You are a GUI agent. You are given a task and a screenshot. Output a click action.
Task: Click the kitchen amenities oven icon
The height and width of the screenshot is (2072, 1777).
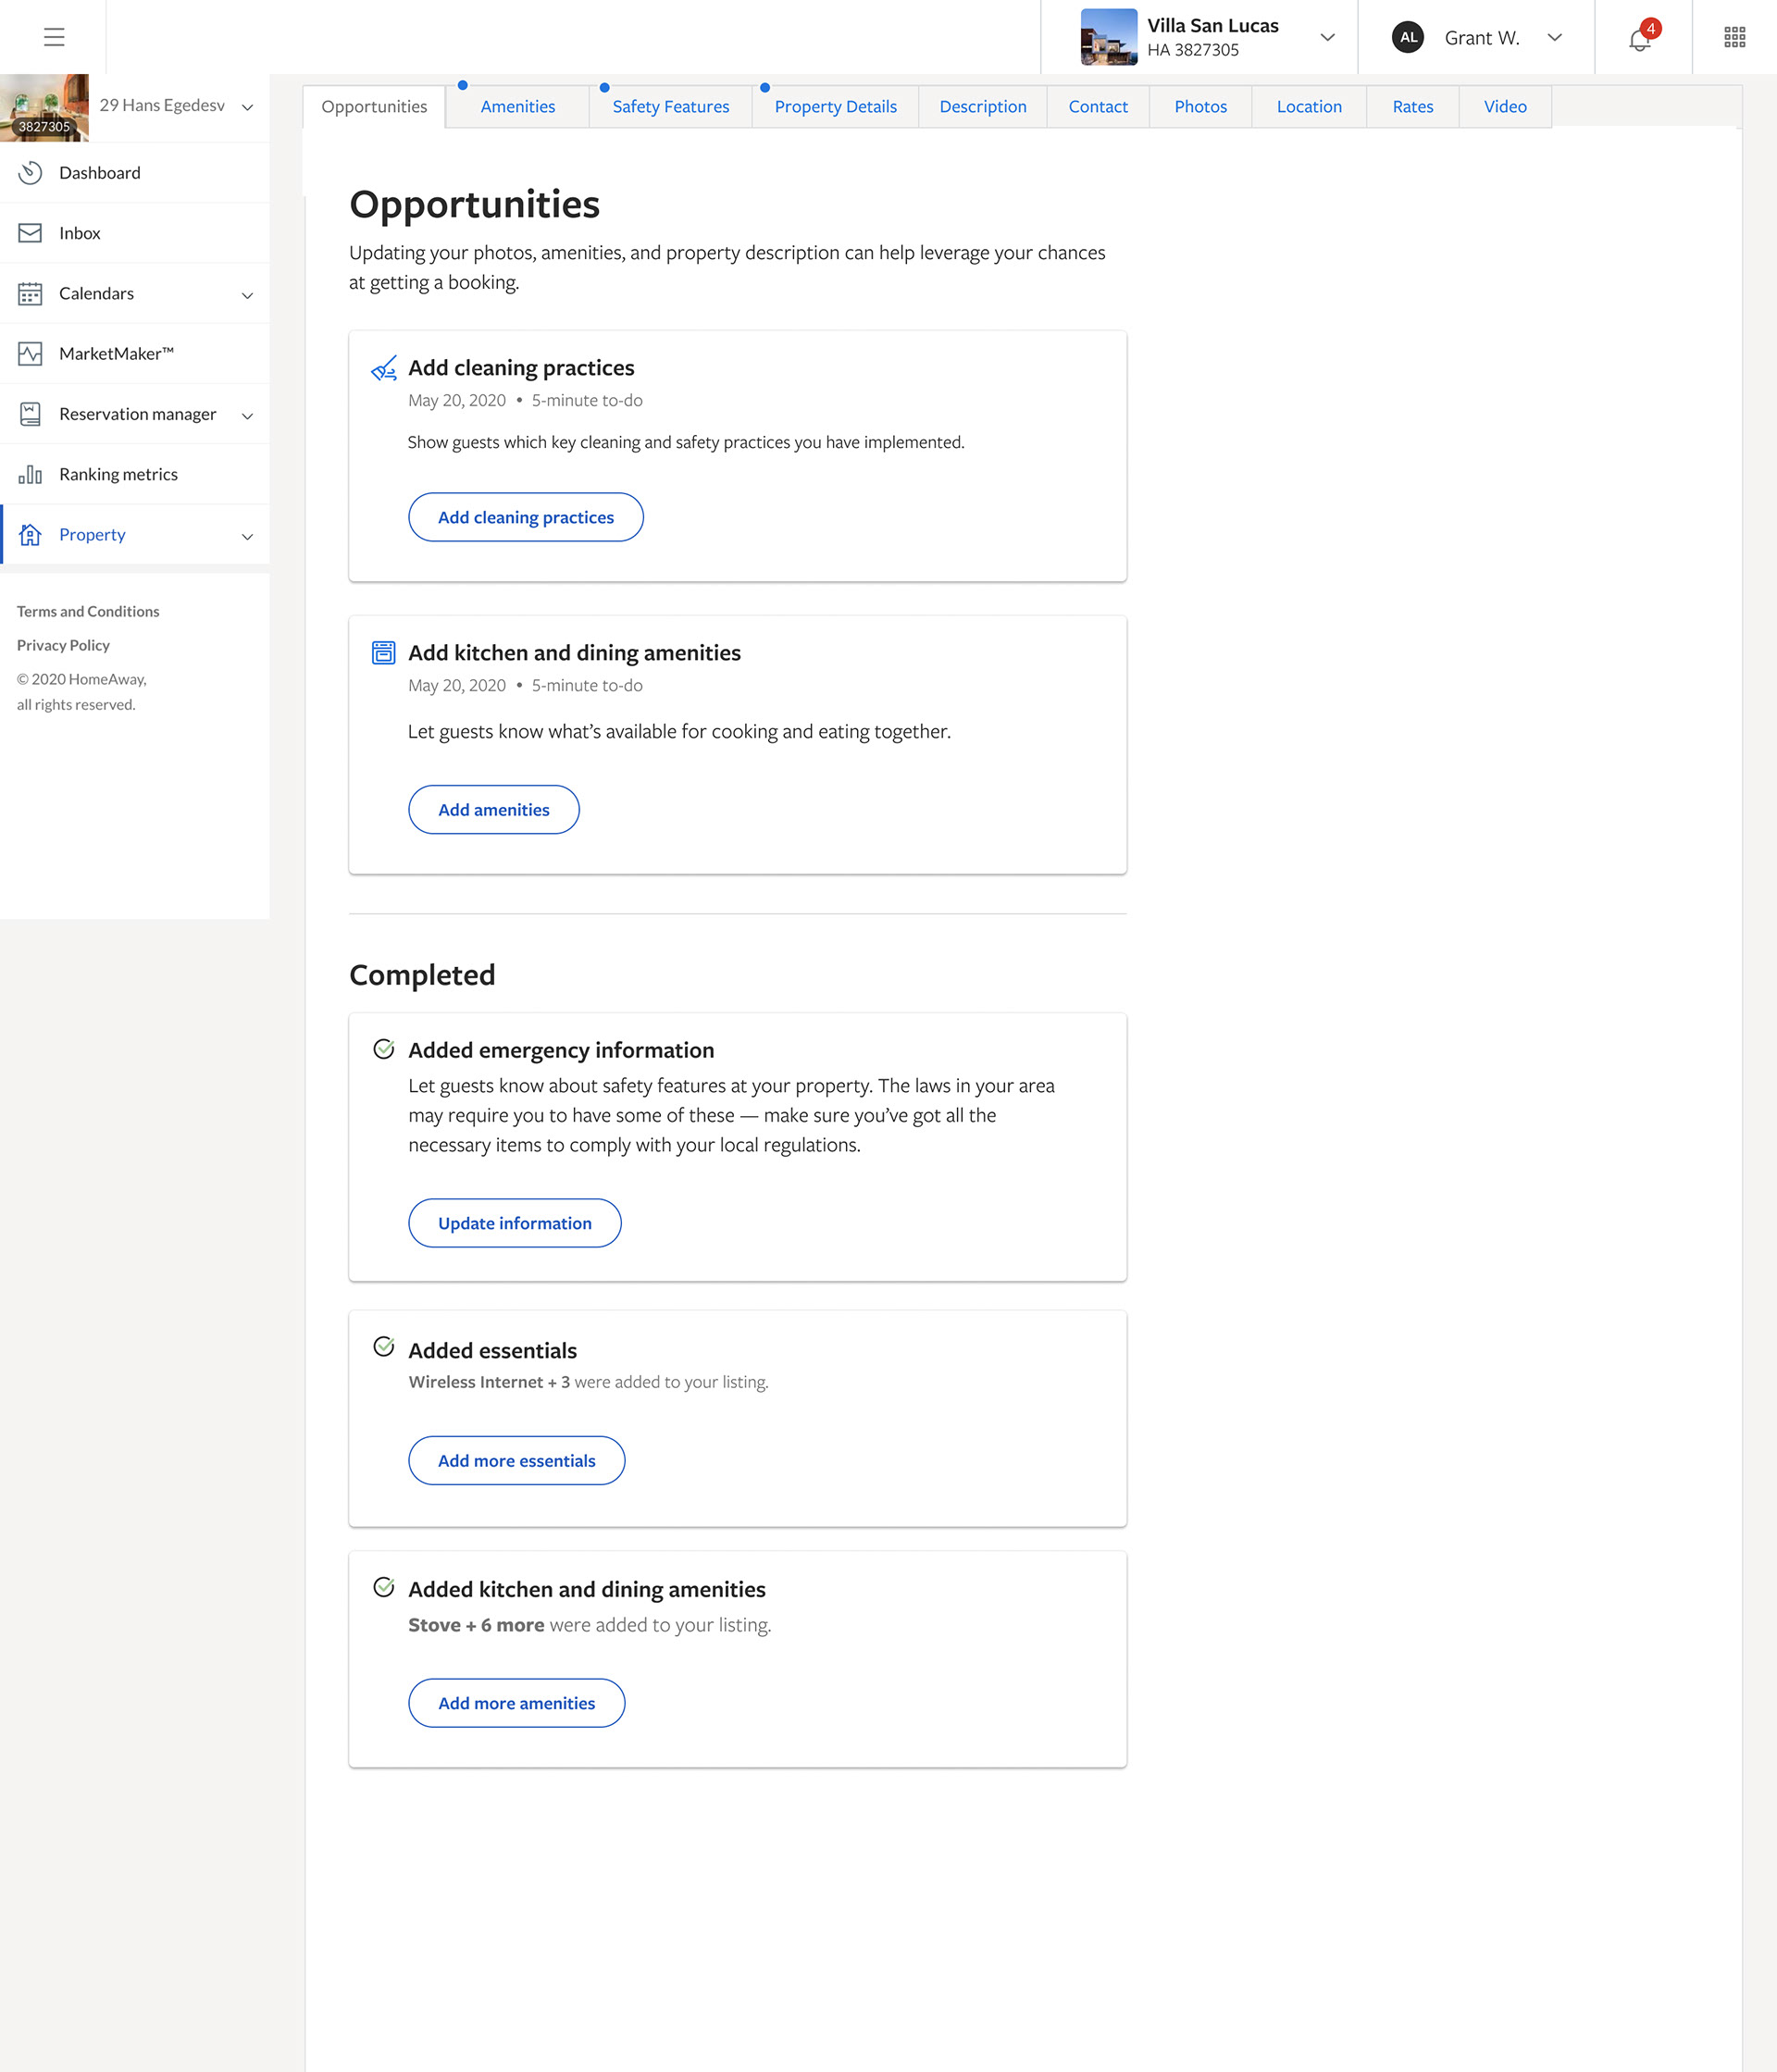tap(384, 653)
